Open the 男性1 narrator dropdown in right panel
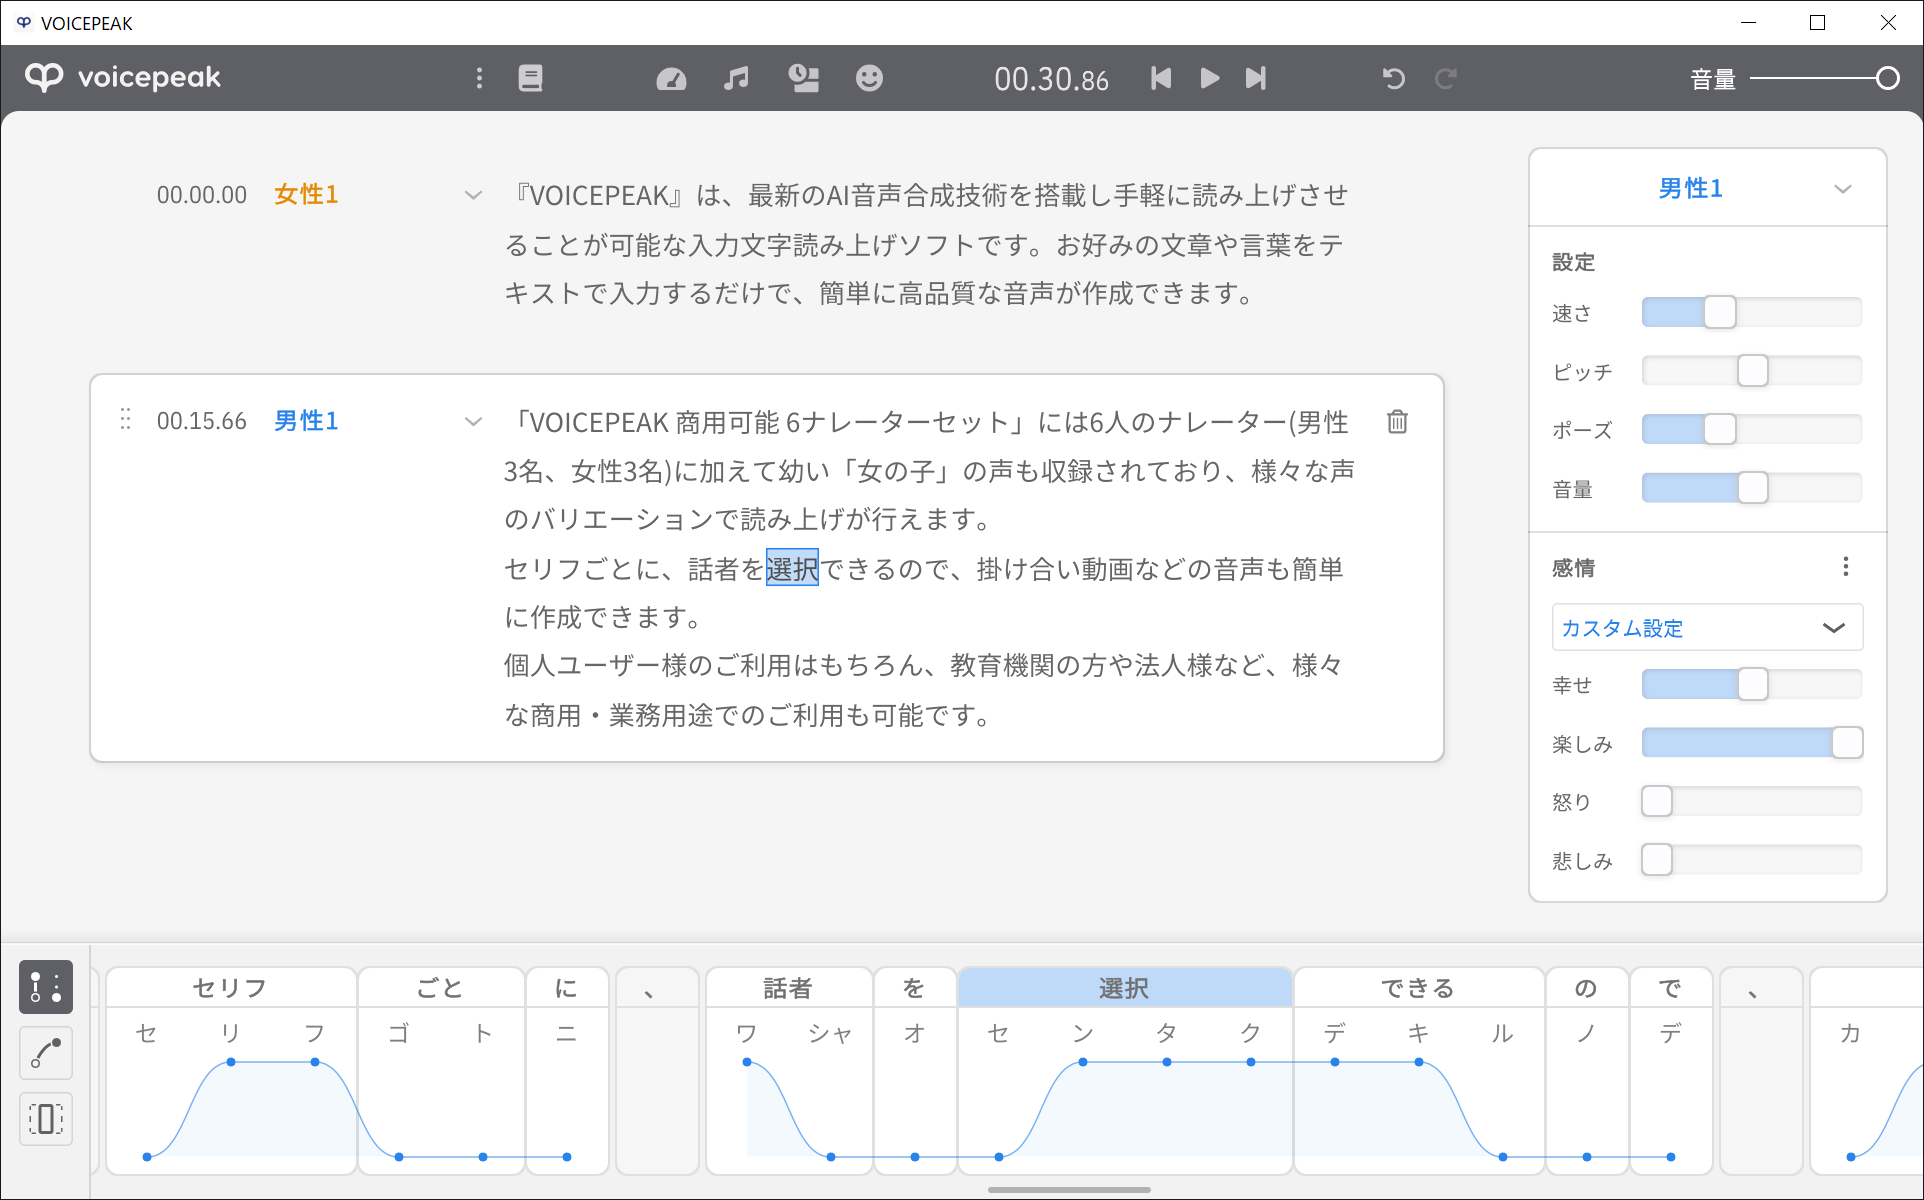The width and height of the screenshot is (1924, 1200). click(1843, 188)
